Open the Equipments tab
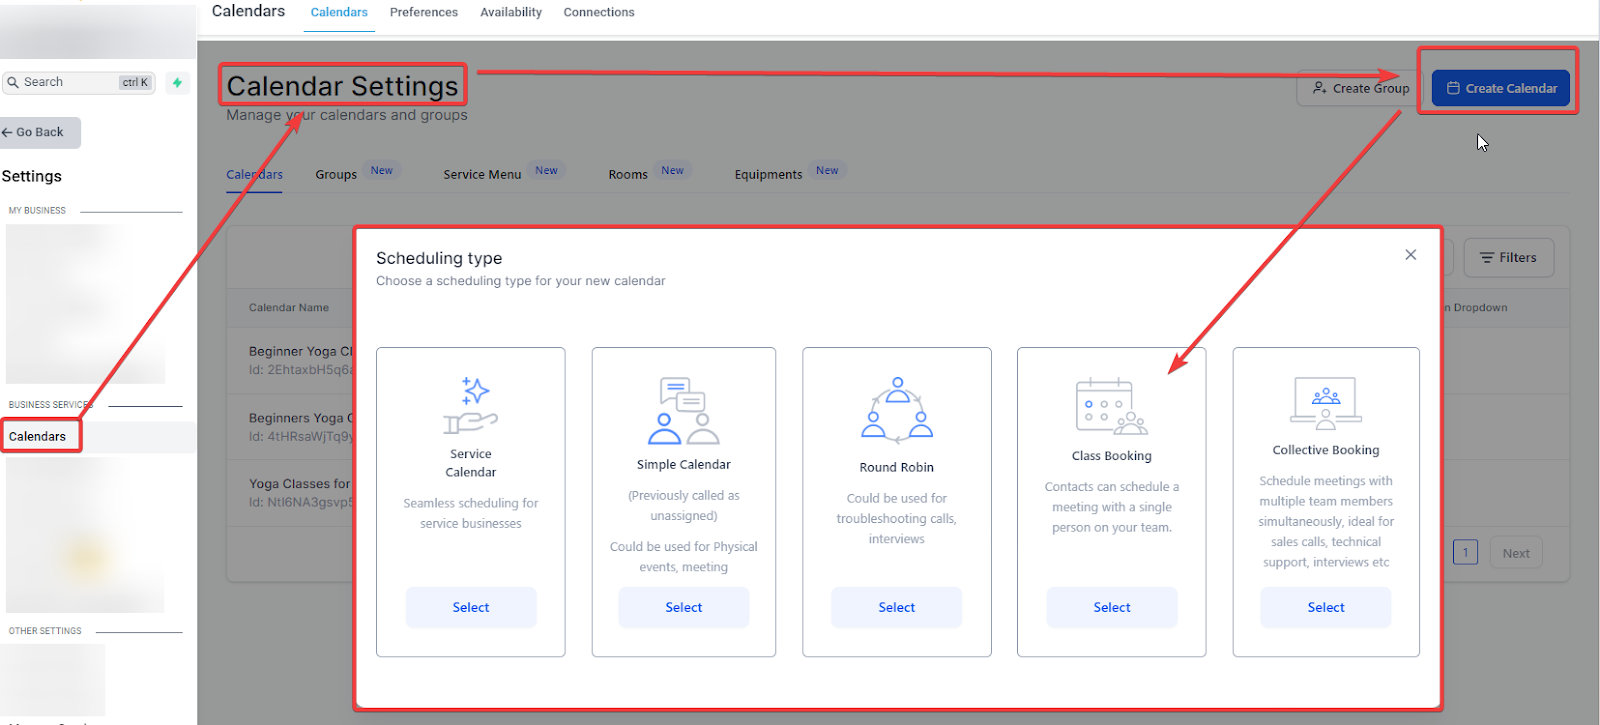 point(768,174)
